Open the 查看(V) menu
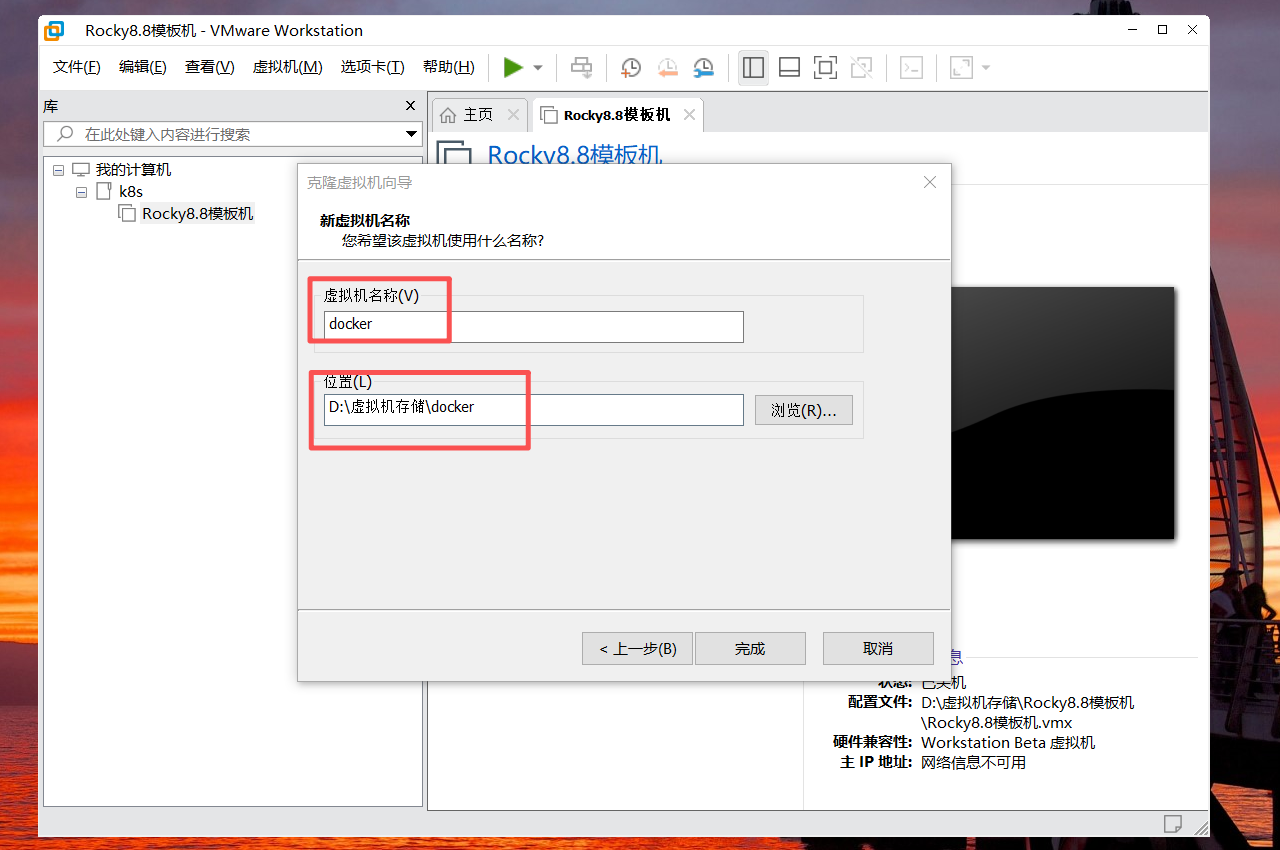Image resolution: width=1280 pixels, height=850 pixels. click(210, 67)
